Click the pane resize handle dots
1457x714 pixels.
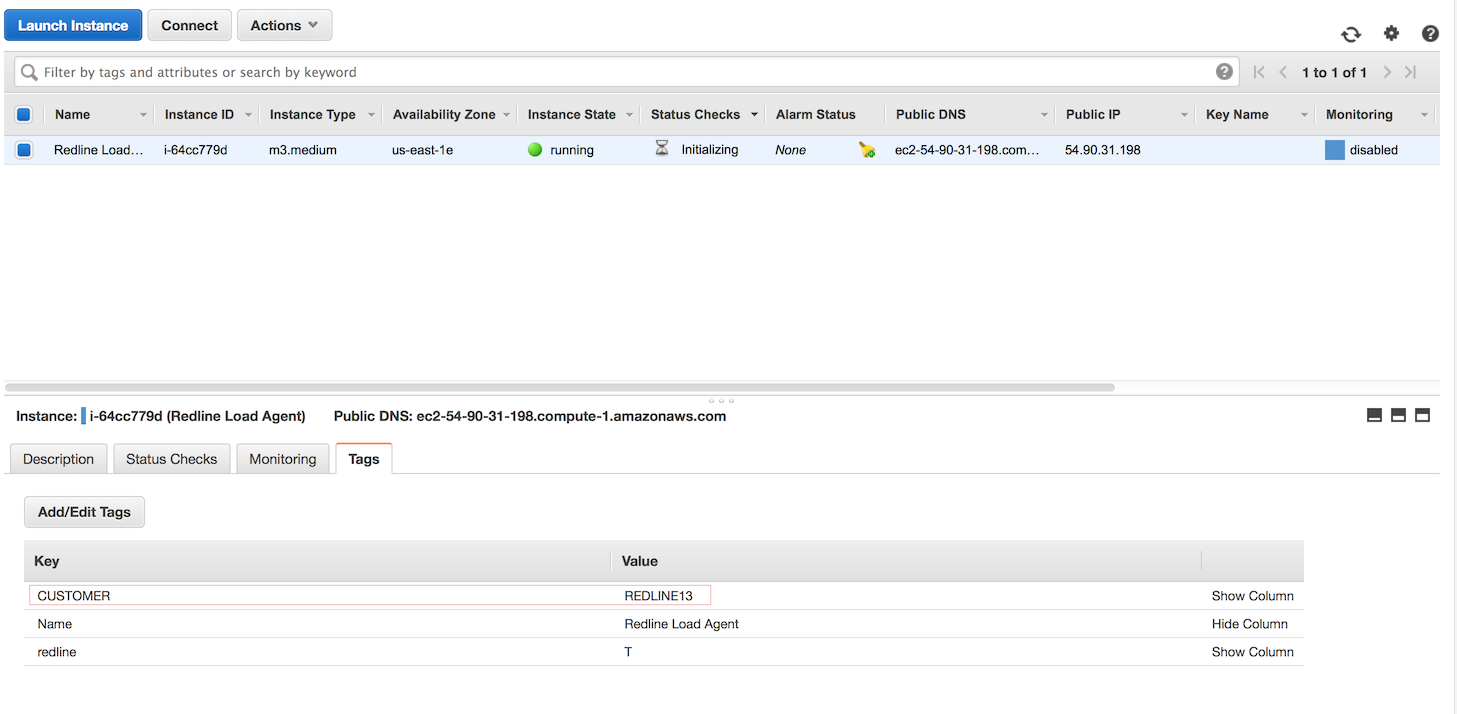click(x=720, y=400)
